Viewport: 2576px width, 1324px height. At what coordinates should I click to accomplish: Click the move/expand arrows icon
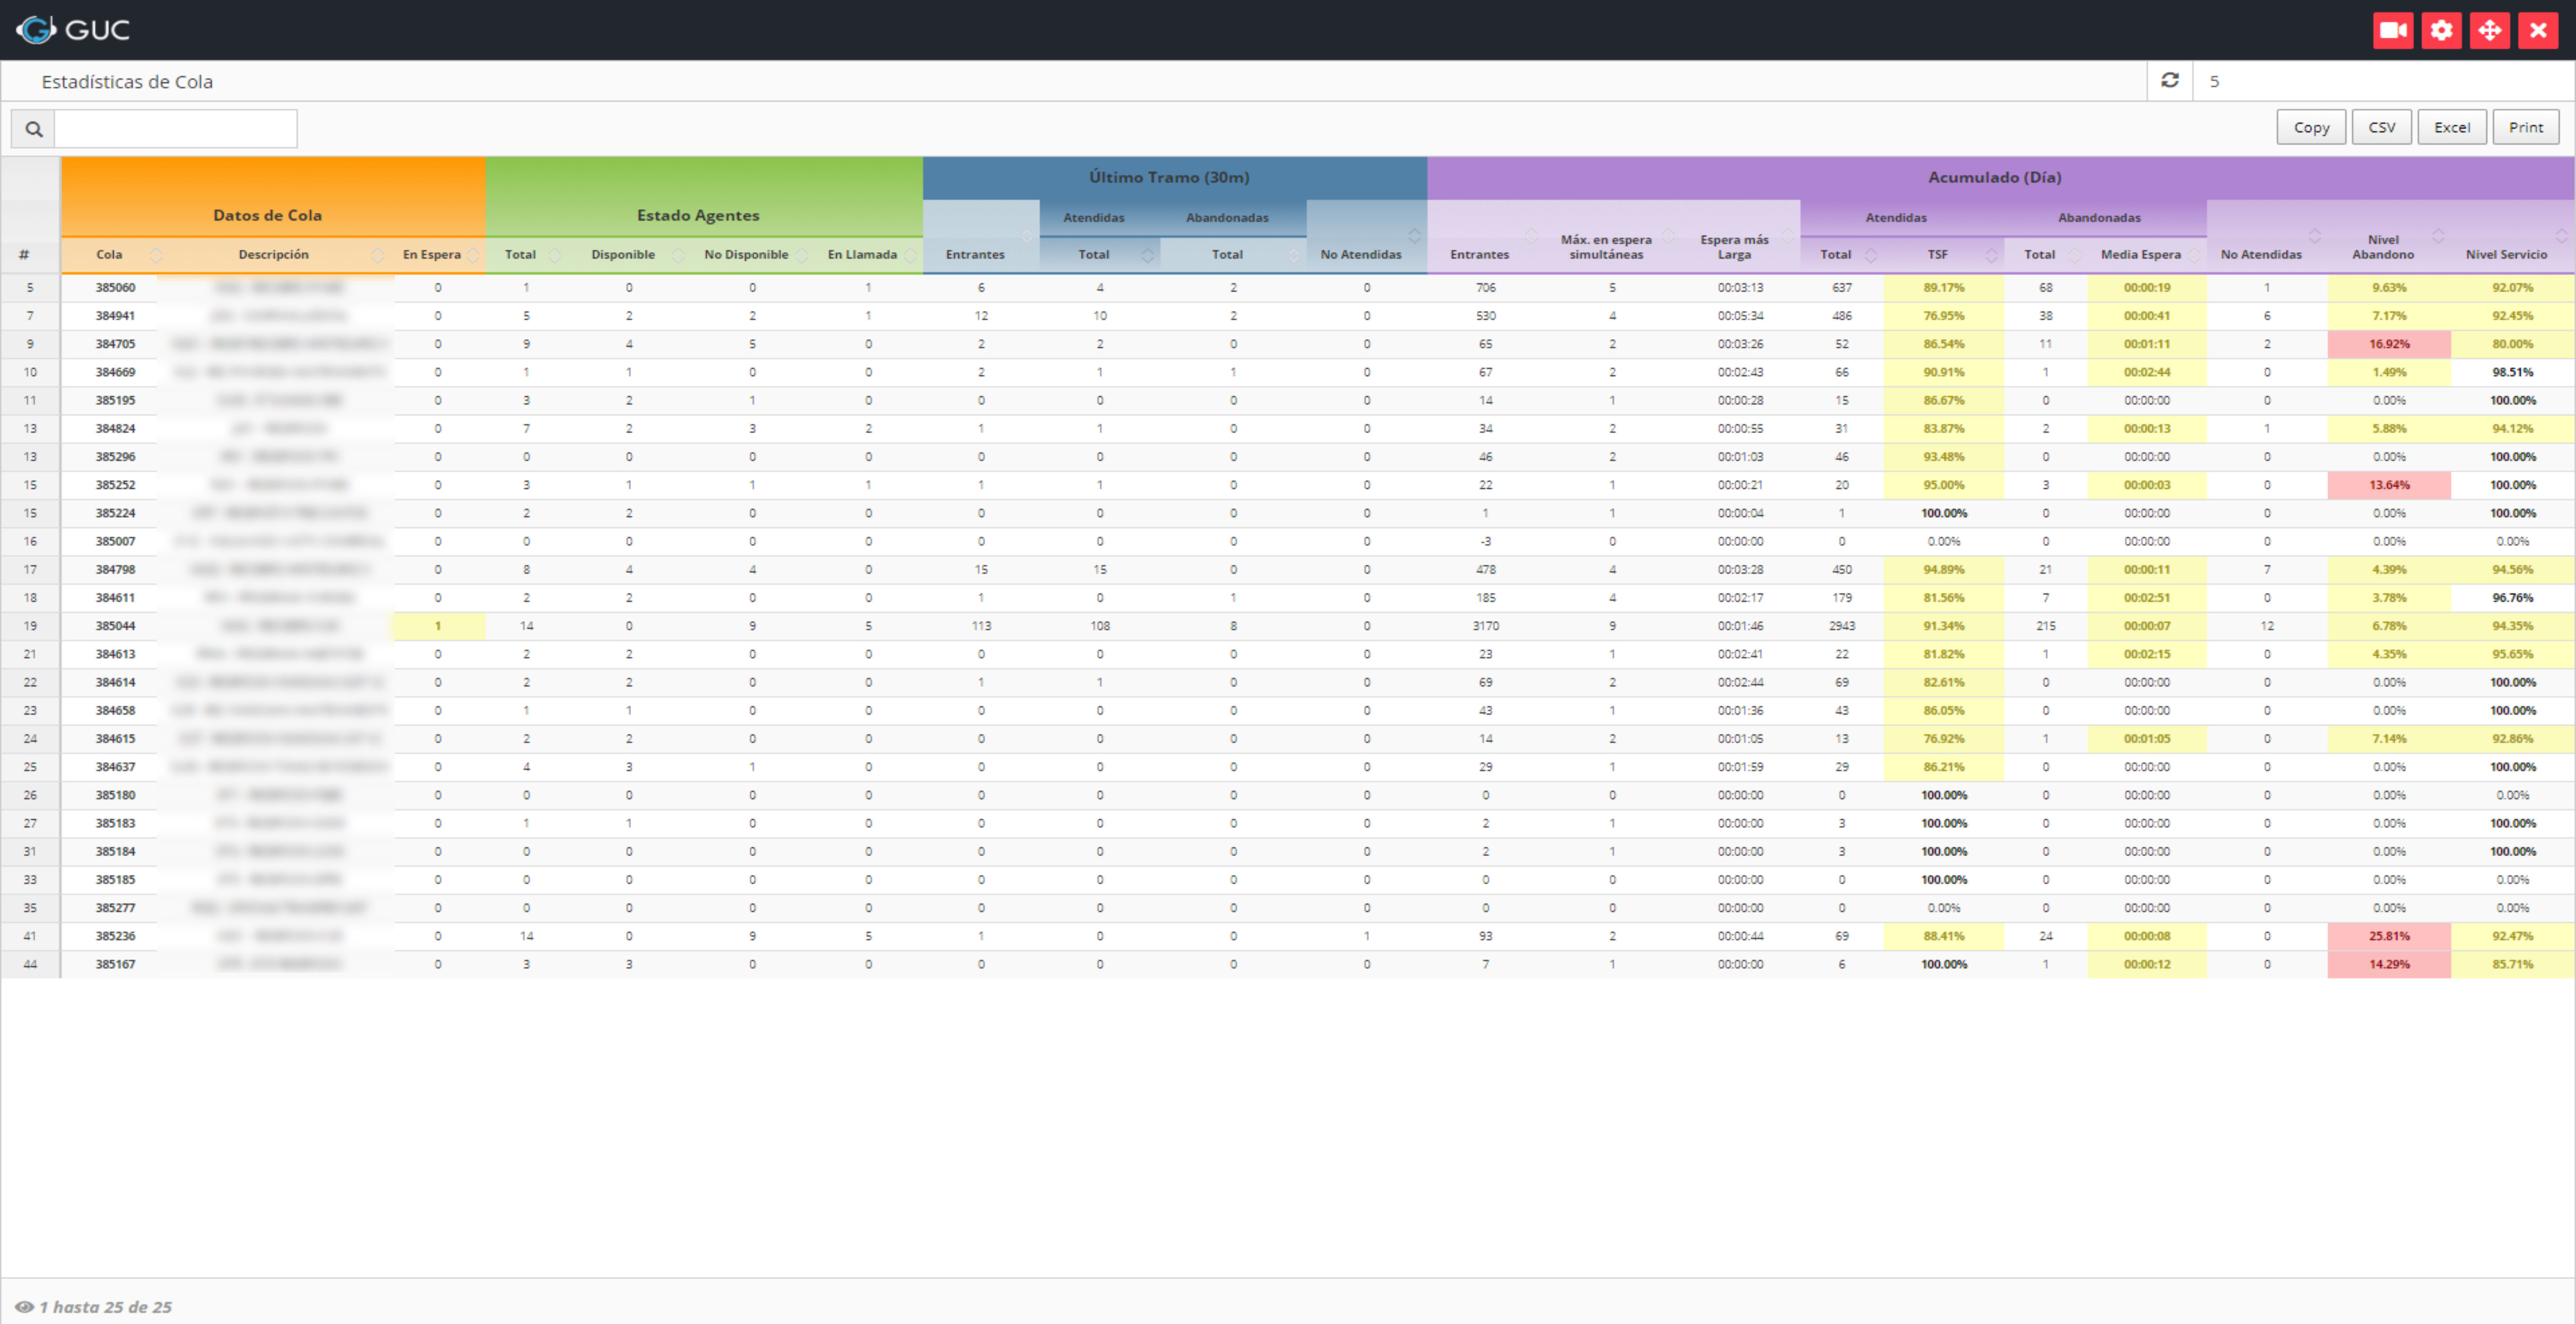click(2490, 30)
